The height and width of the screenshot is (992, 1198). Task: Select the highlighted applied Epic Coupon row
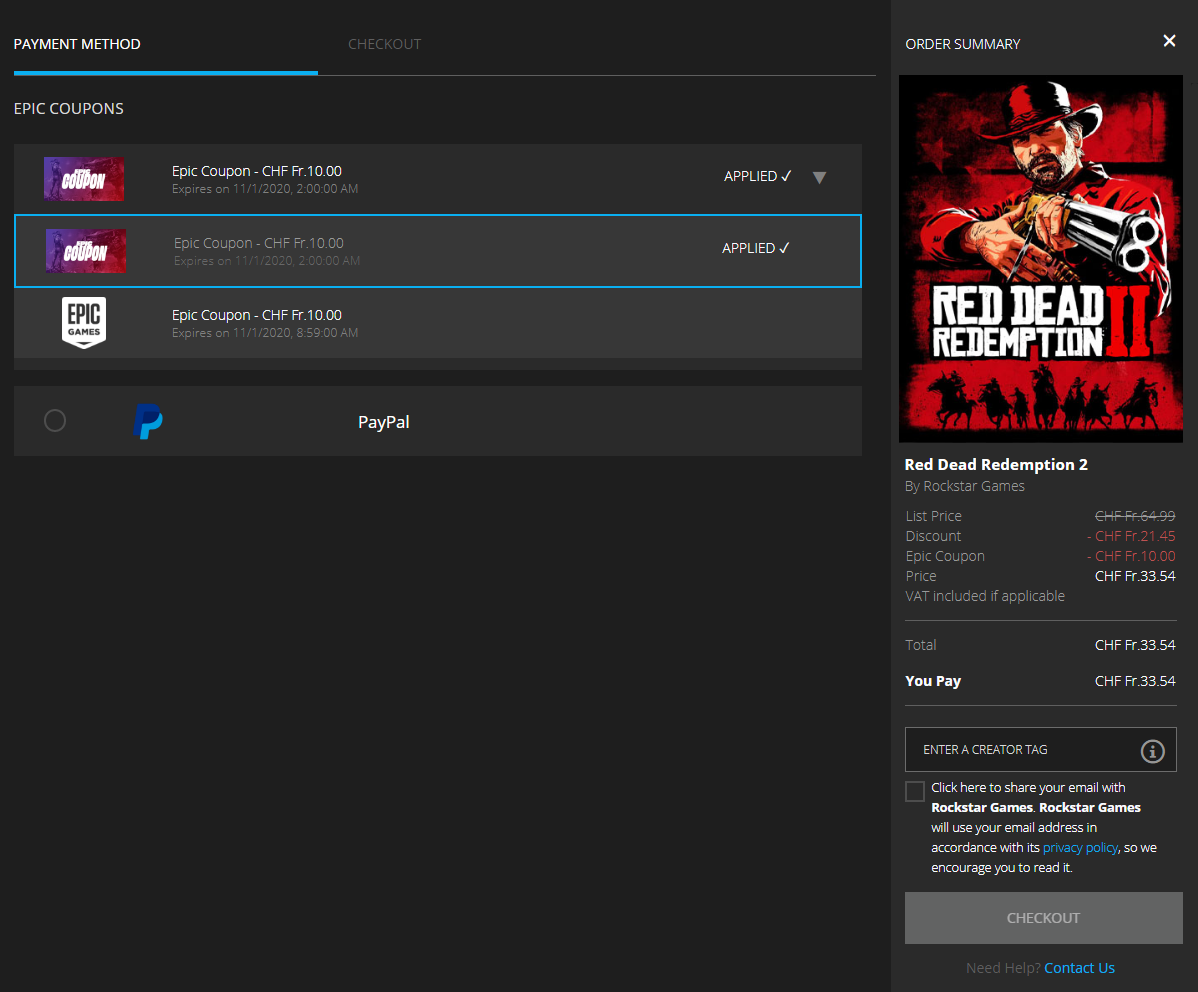[x=438, y=251]
